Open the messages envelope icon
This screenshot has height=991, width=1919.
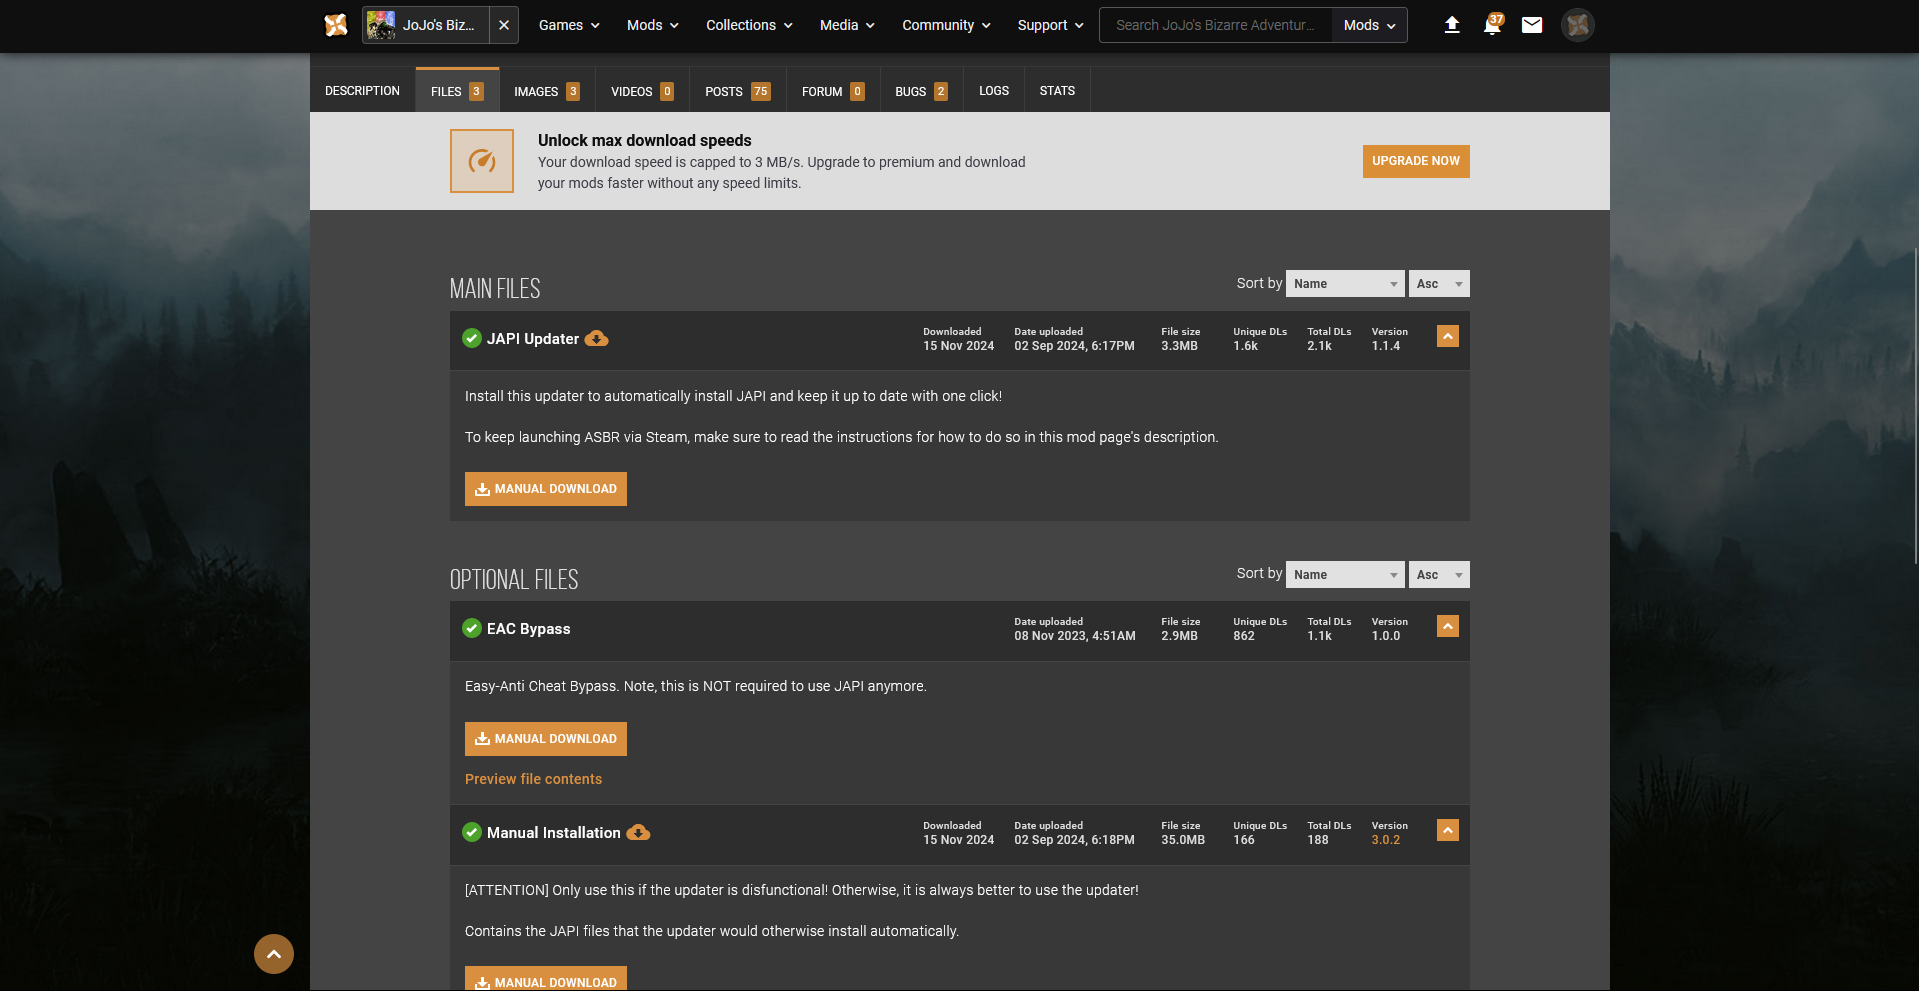click(1532, 25)
